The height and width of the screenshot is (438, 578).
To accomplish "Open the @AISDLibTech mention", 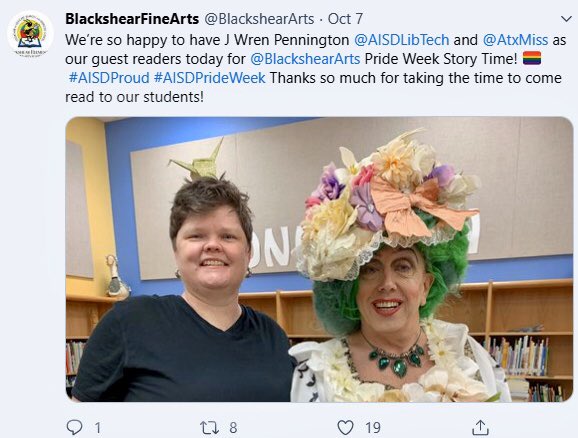I will [x=401, y=39].
